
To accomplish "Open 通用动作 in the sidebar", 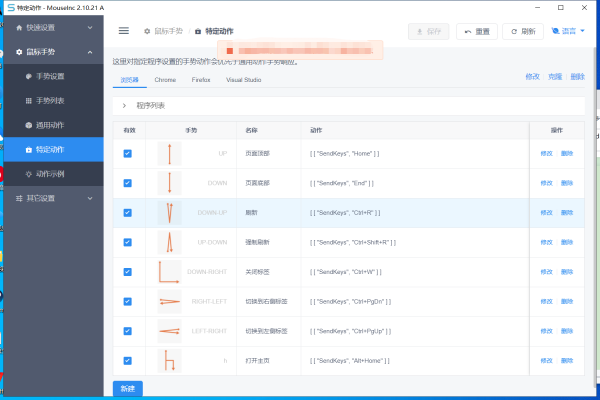I will [54, 125].
